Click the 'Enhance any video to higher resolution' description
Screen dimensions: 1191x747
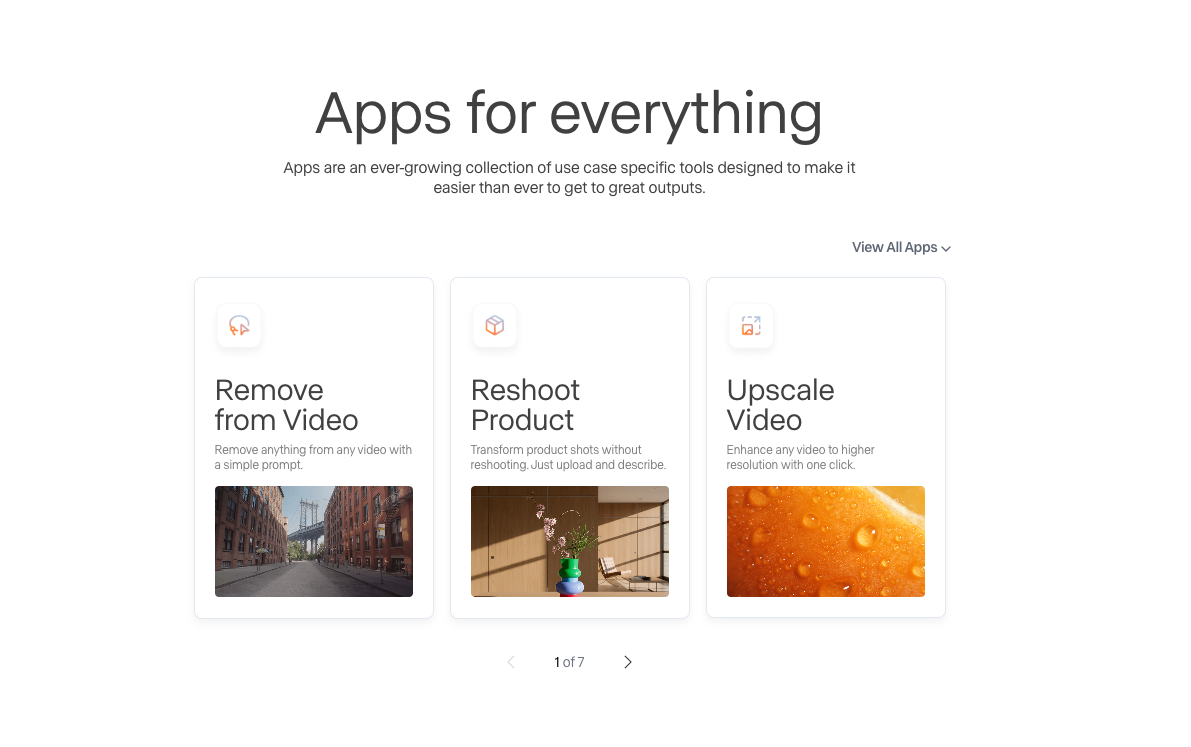pos(800,457)
